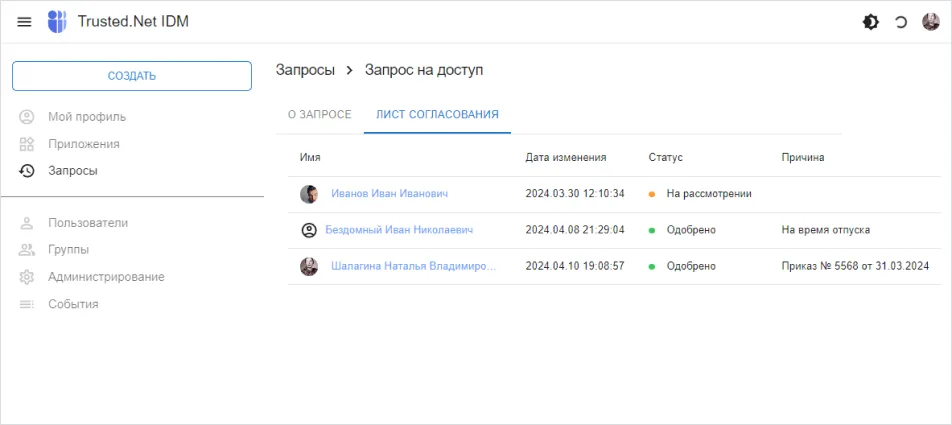952x425 pixels.
Task: Open the hamburger navigation menu
Action: (x=25, y=22)
